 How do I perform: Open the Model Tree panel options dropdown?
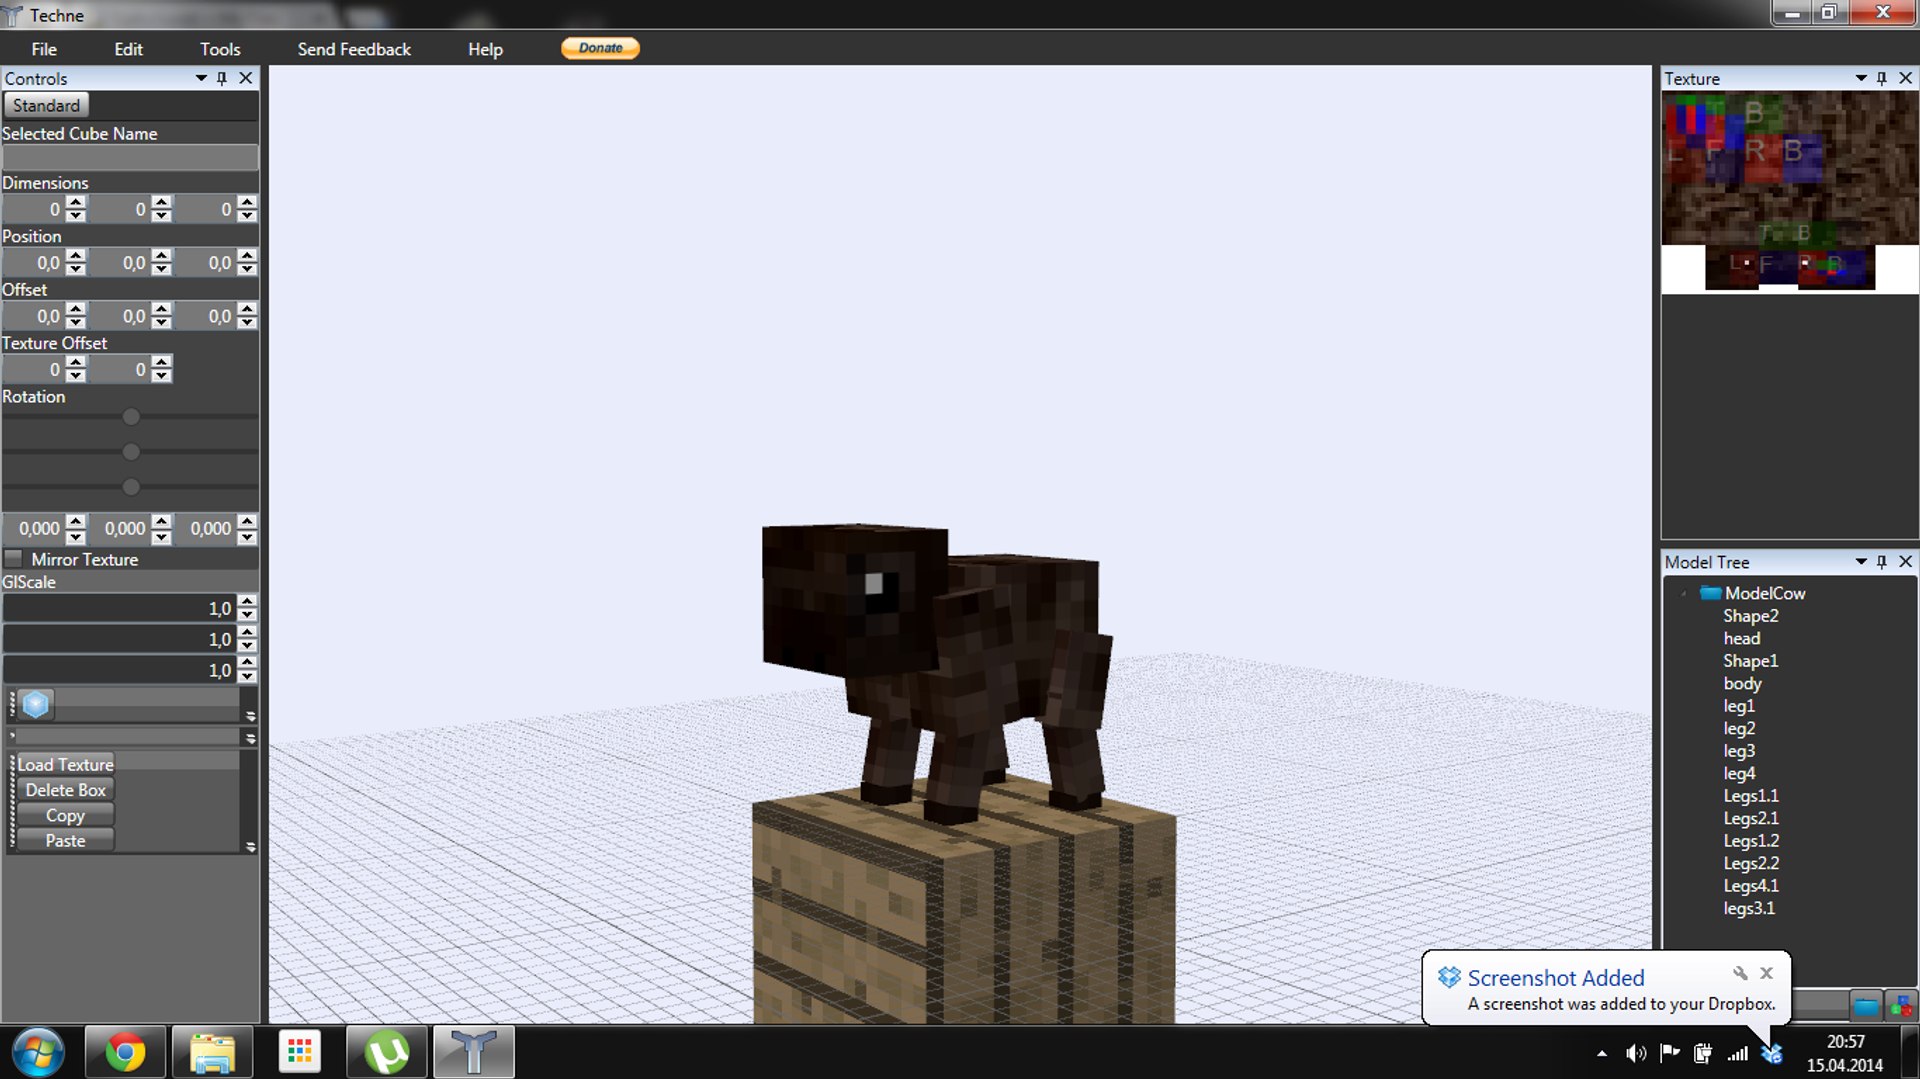(1861, 562)
